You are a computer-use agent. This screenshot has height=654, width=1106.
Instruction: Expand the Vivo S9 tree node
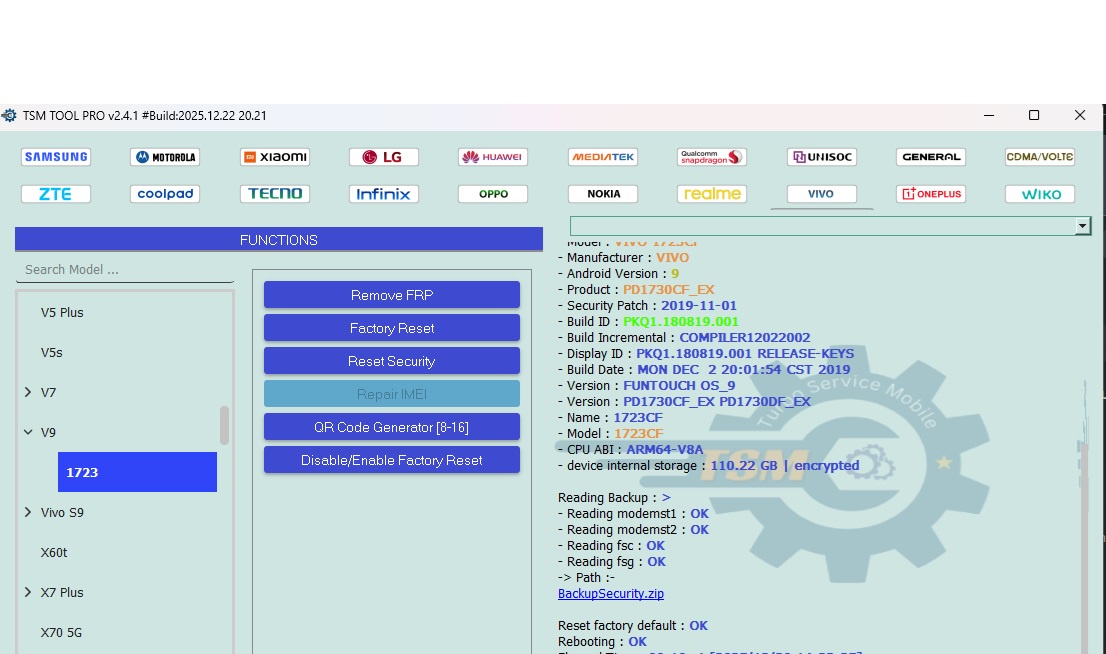(28, 512)
